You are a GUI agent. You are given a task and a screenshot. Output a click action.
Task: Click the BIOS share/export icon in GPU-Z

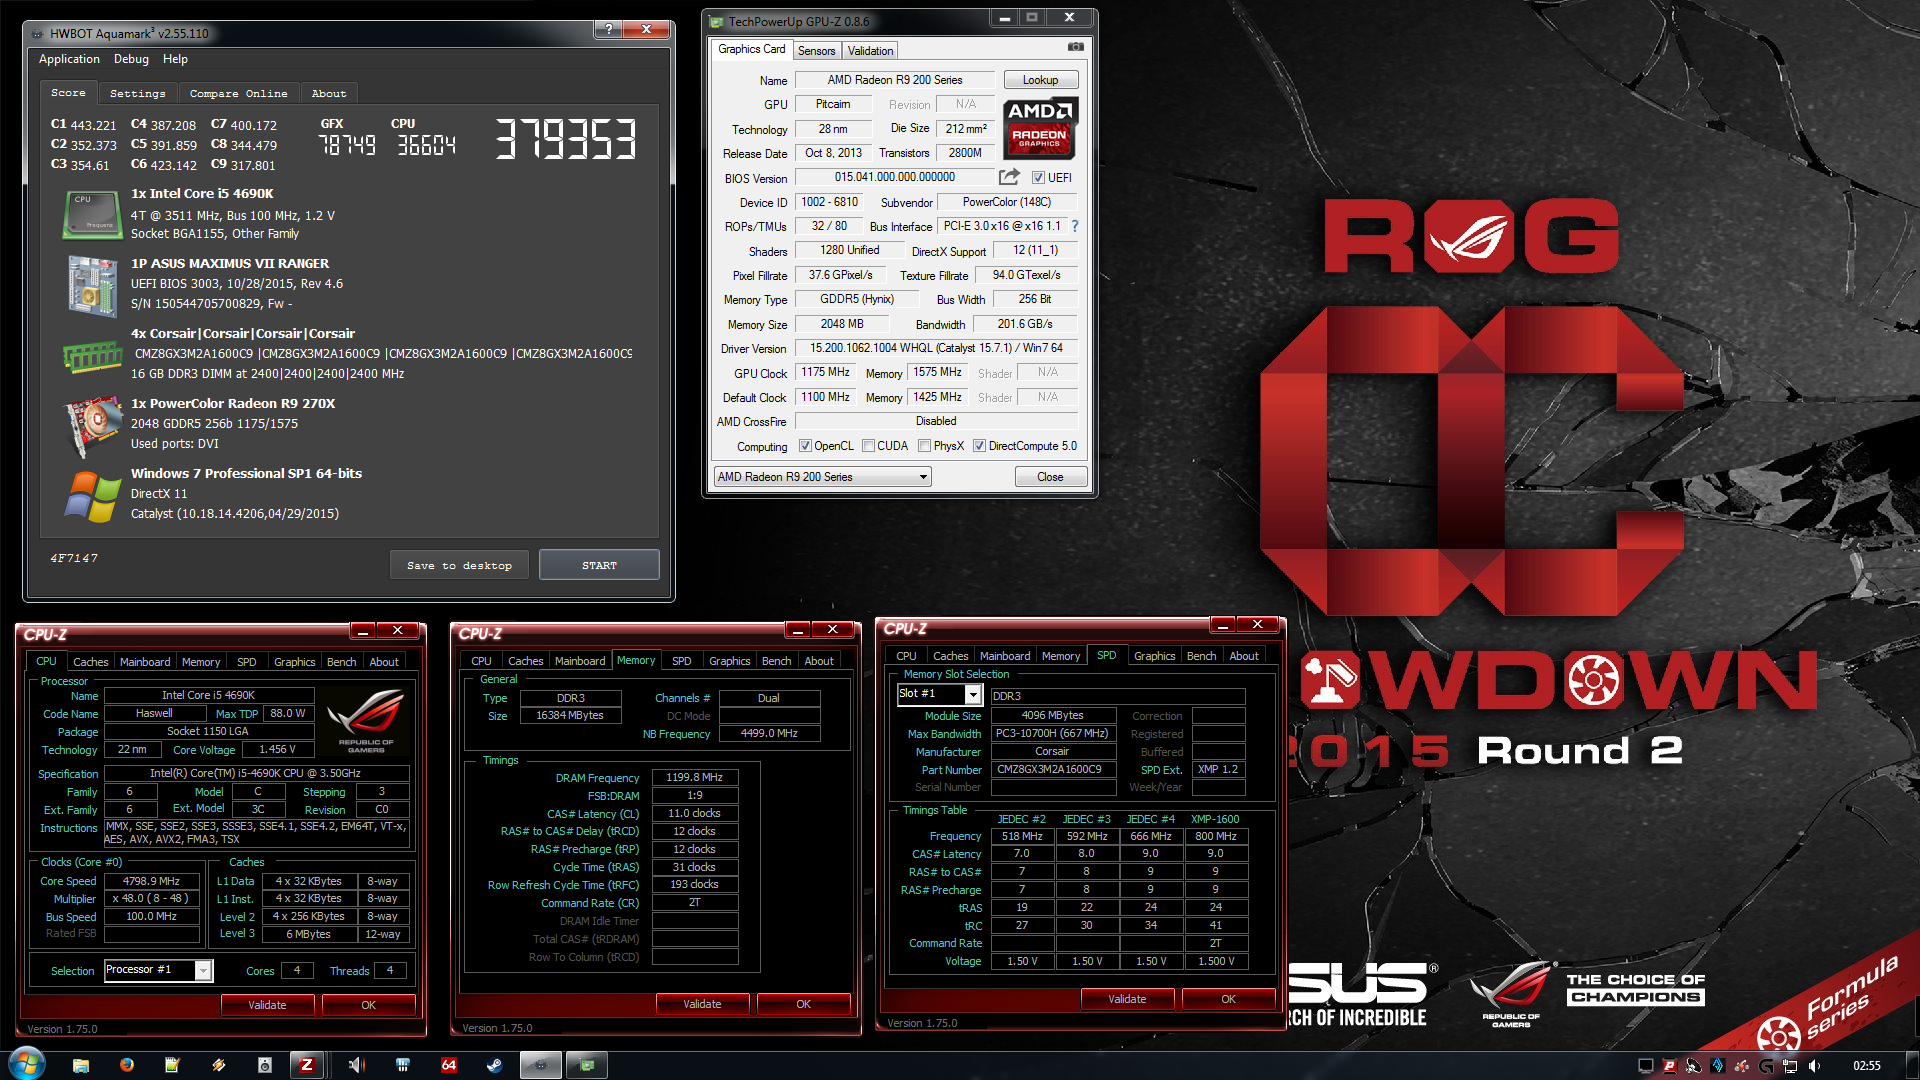point(1009,177)
